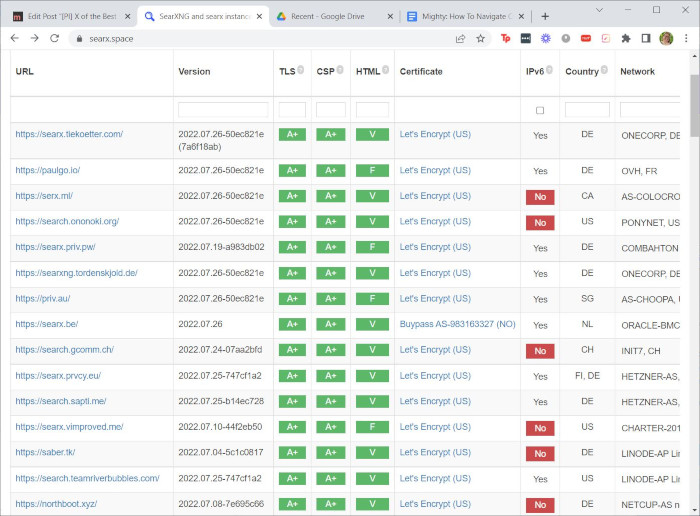
Task: Open the red Tp extension icon
Action: pos(505,39)
